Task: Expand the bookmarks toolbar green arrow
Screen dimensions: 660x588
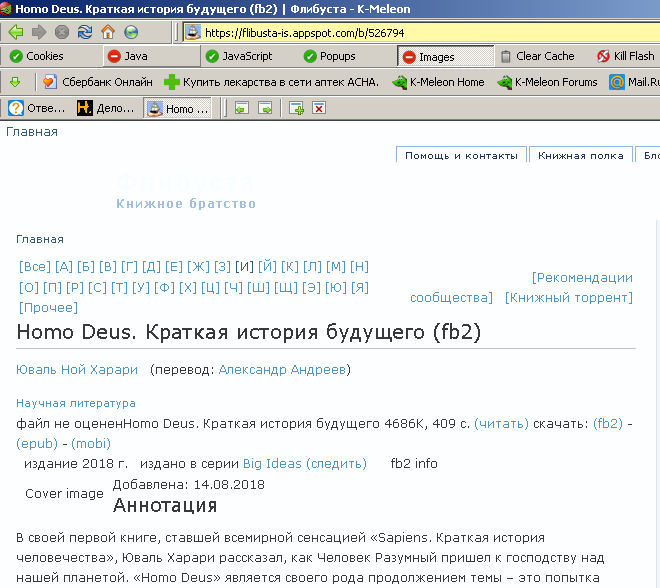Action: tap(15, 82)
